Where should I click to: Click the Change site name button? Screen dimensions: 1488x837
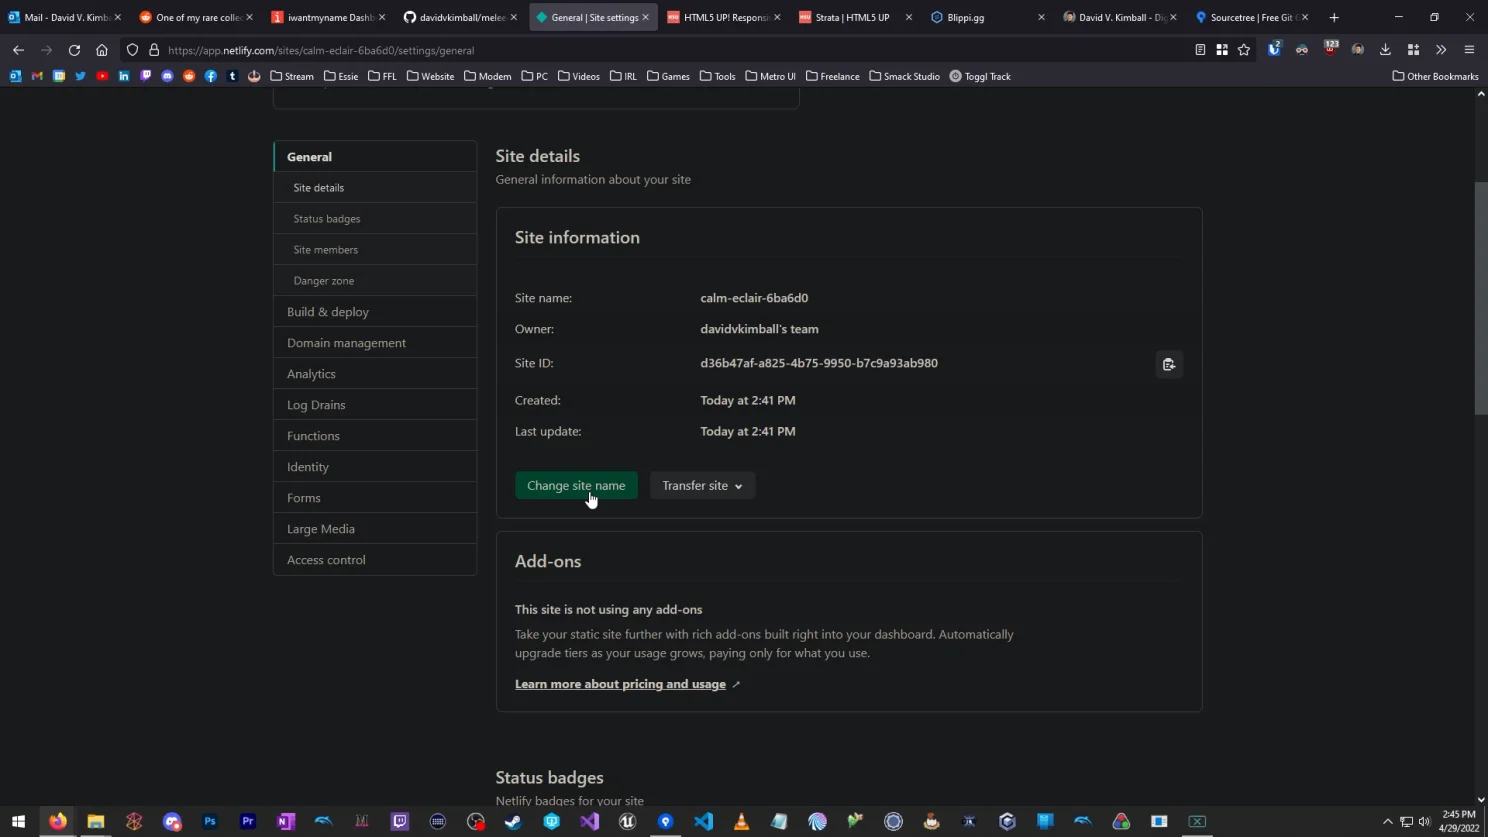pos(574,485)
